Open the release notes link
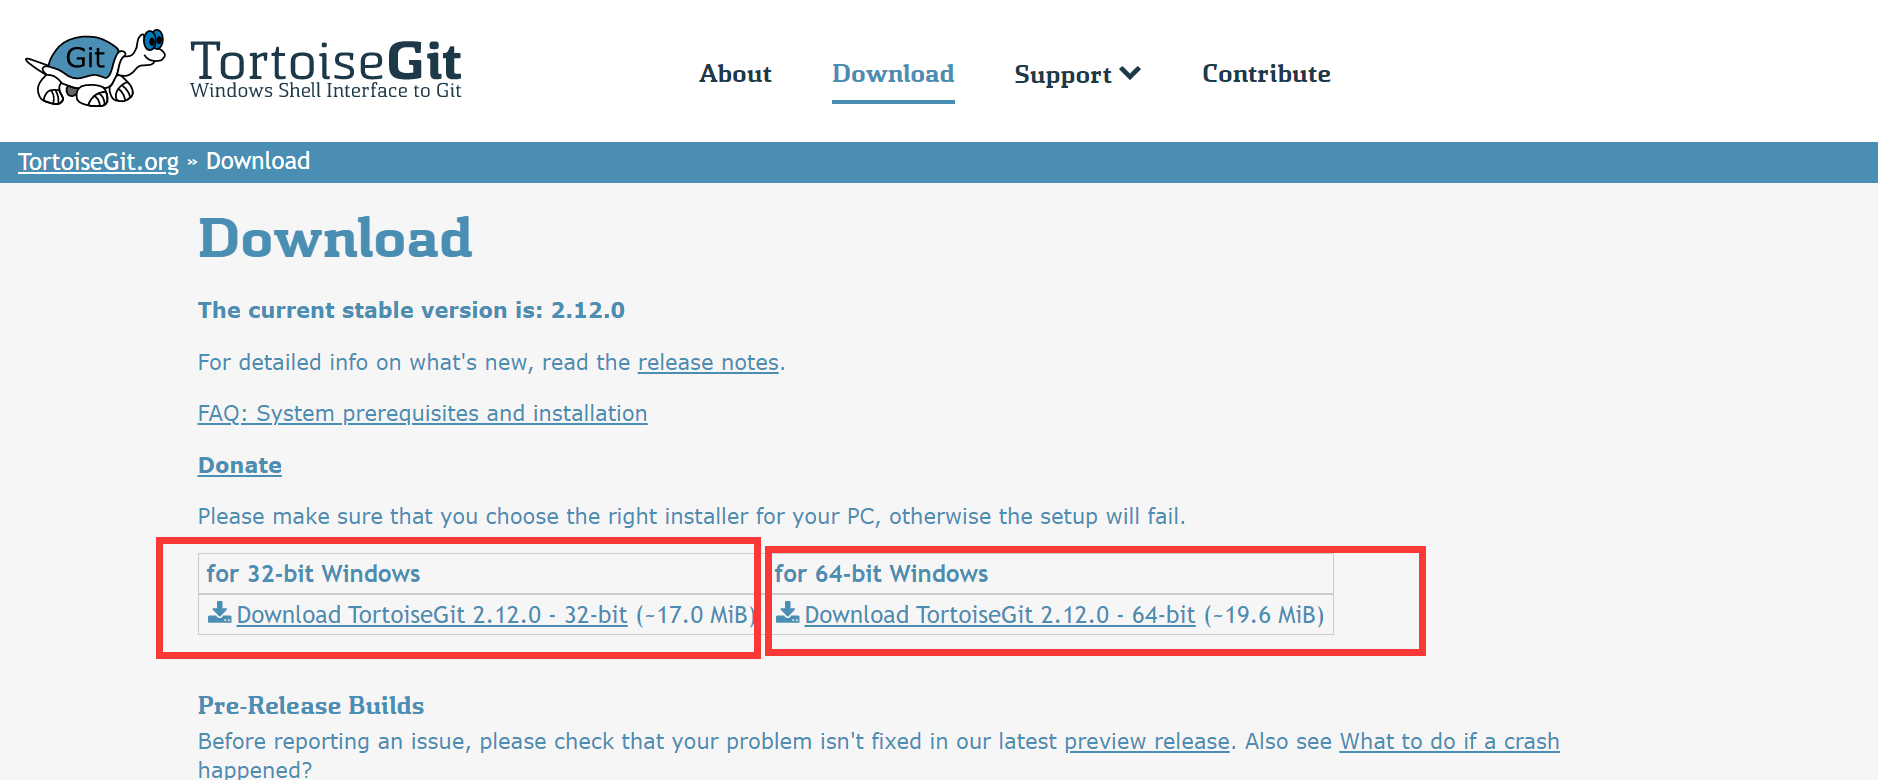 pyautogui.click(x=708, y=362)
